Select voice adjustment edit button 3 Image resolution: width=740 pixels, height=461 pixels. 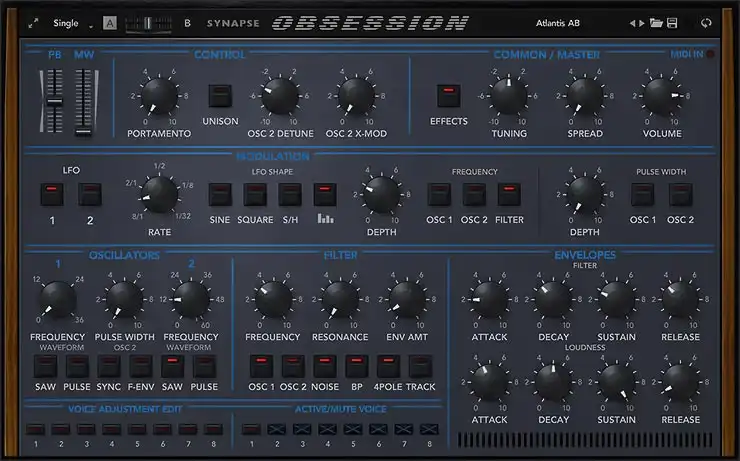pyautogui.click(x=86, y=429)
